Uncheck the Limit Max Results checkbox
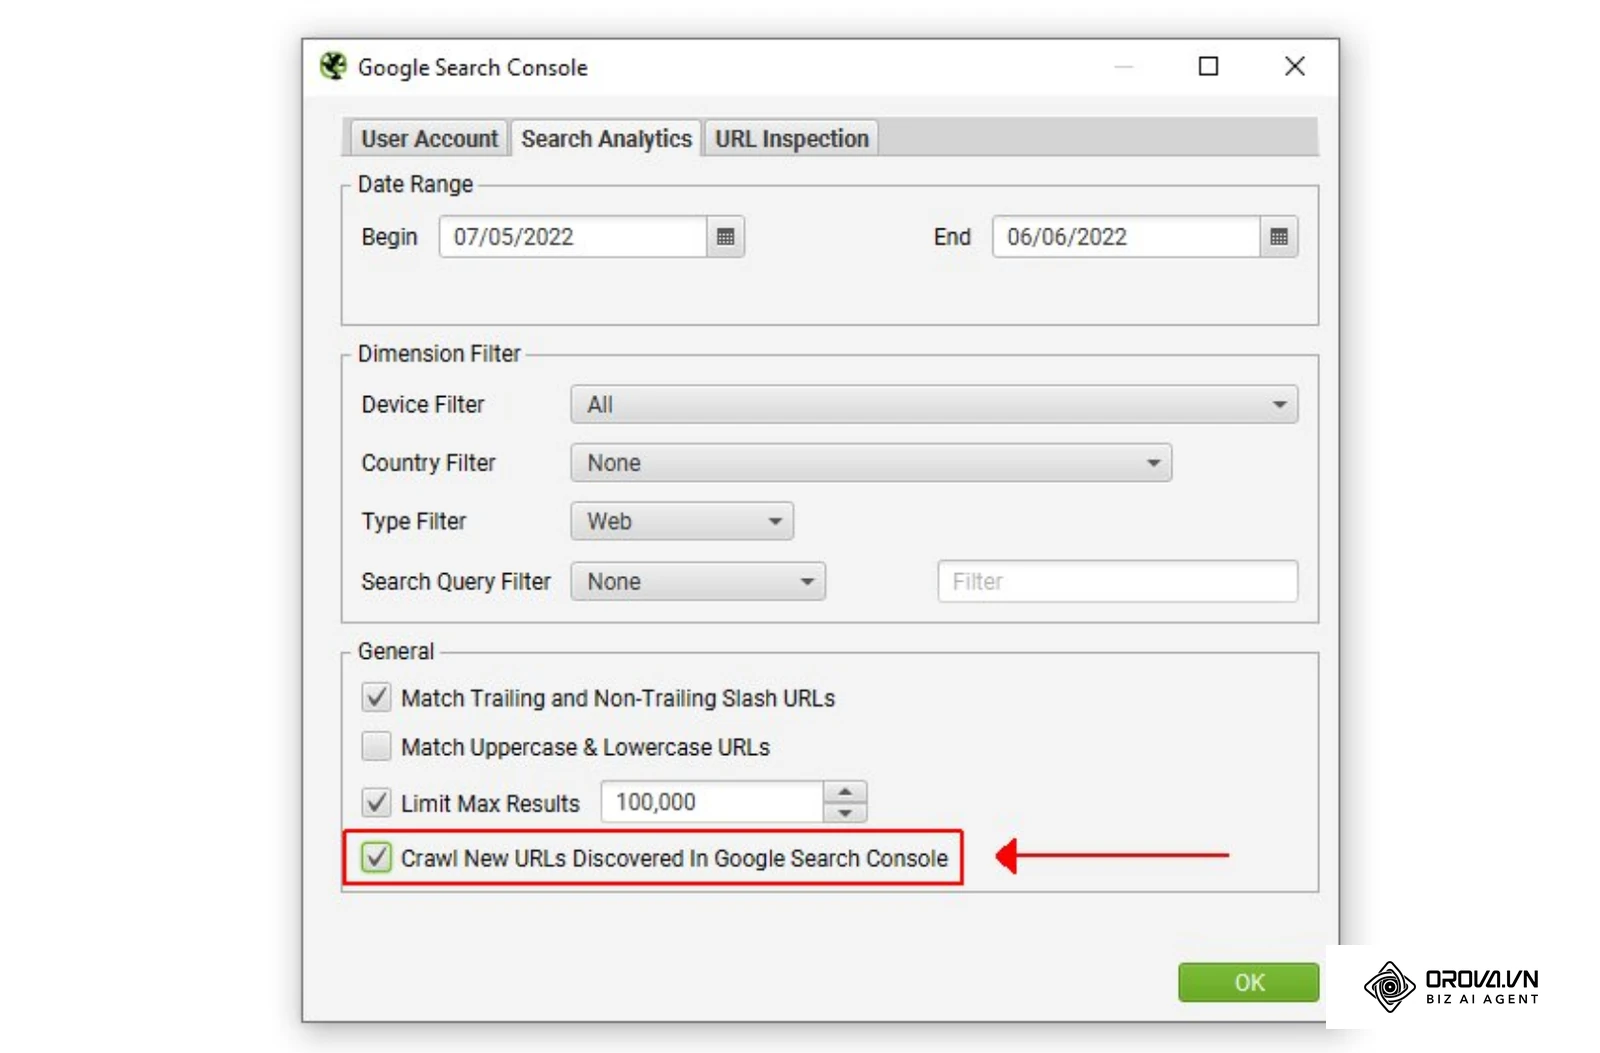Screen dimensions: 1600x1053 (376, 802)
